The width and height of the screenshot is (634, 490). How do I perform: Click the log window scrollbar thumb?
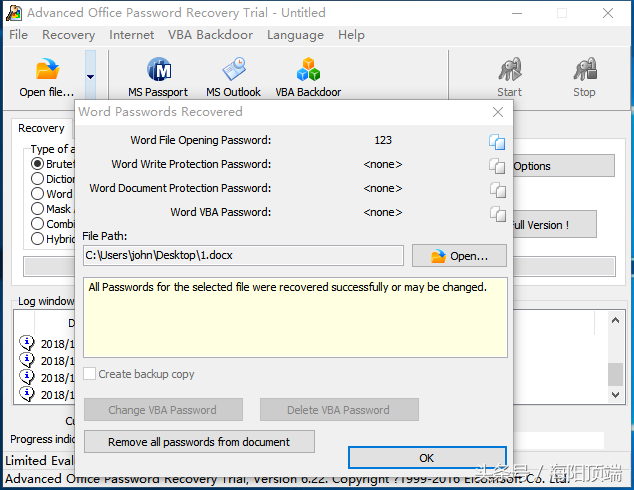615,375
